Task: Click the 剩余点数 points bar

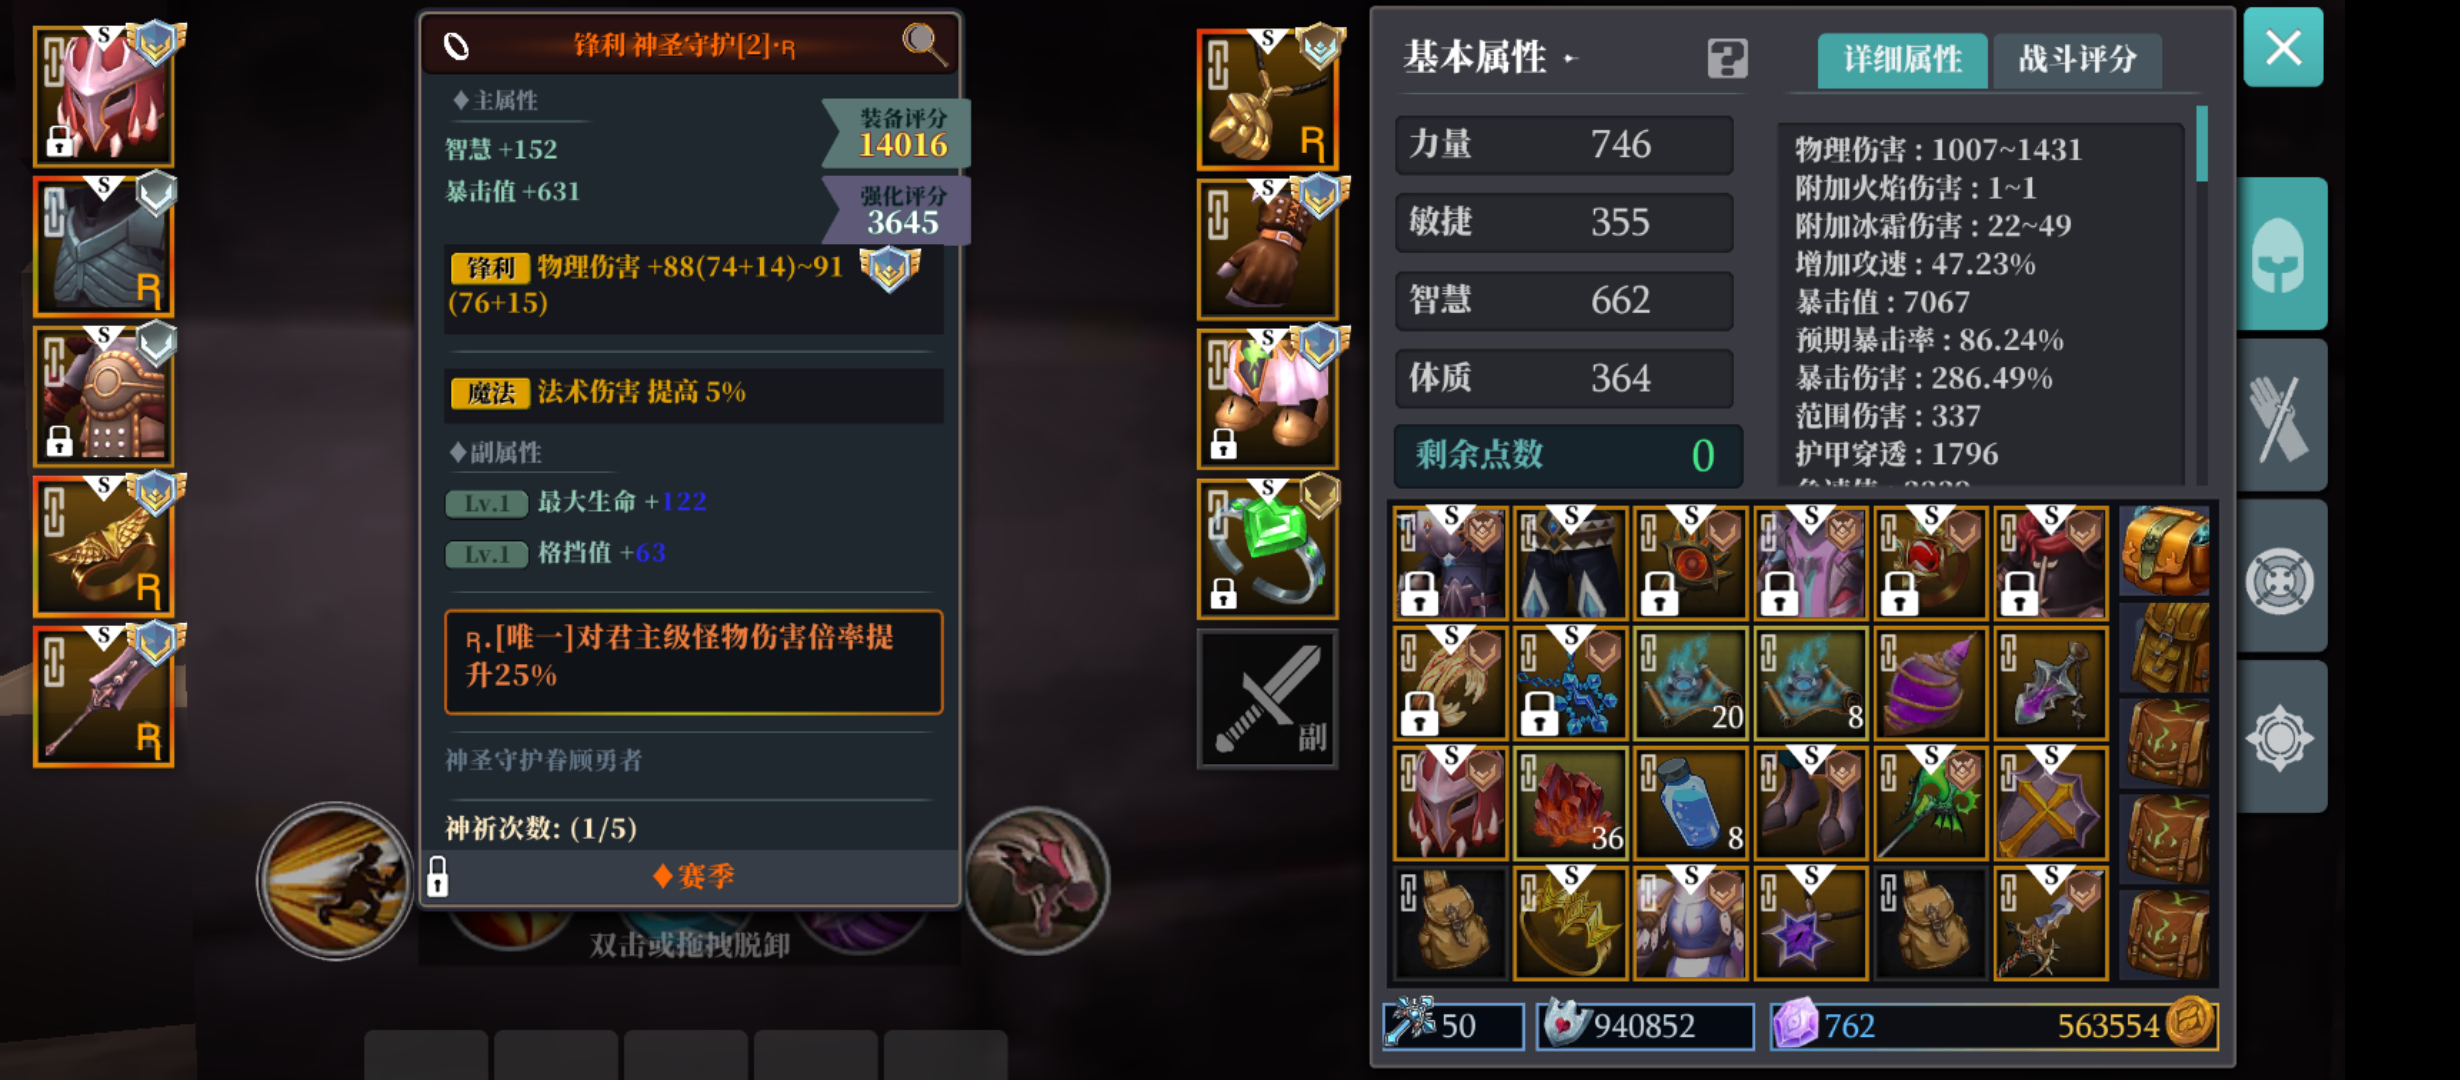Action: pos(1568,455)
